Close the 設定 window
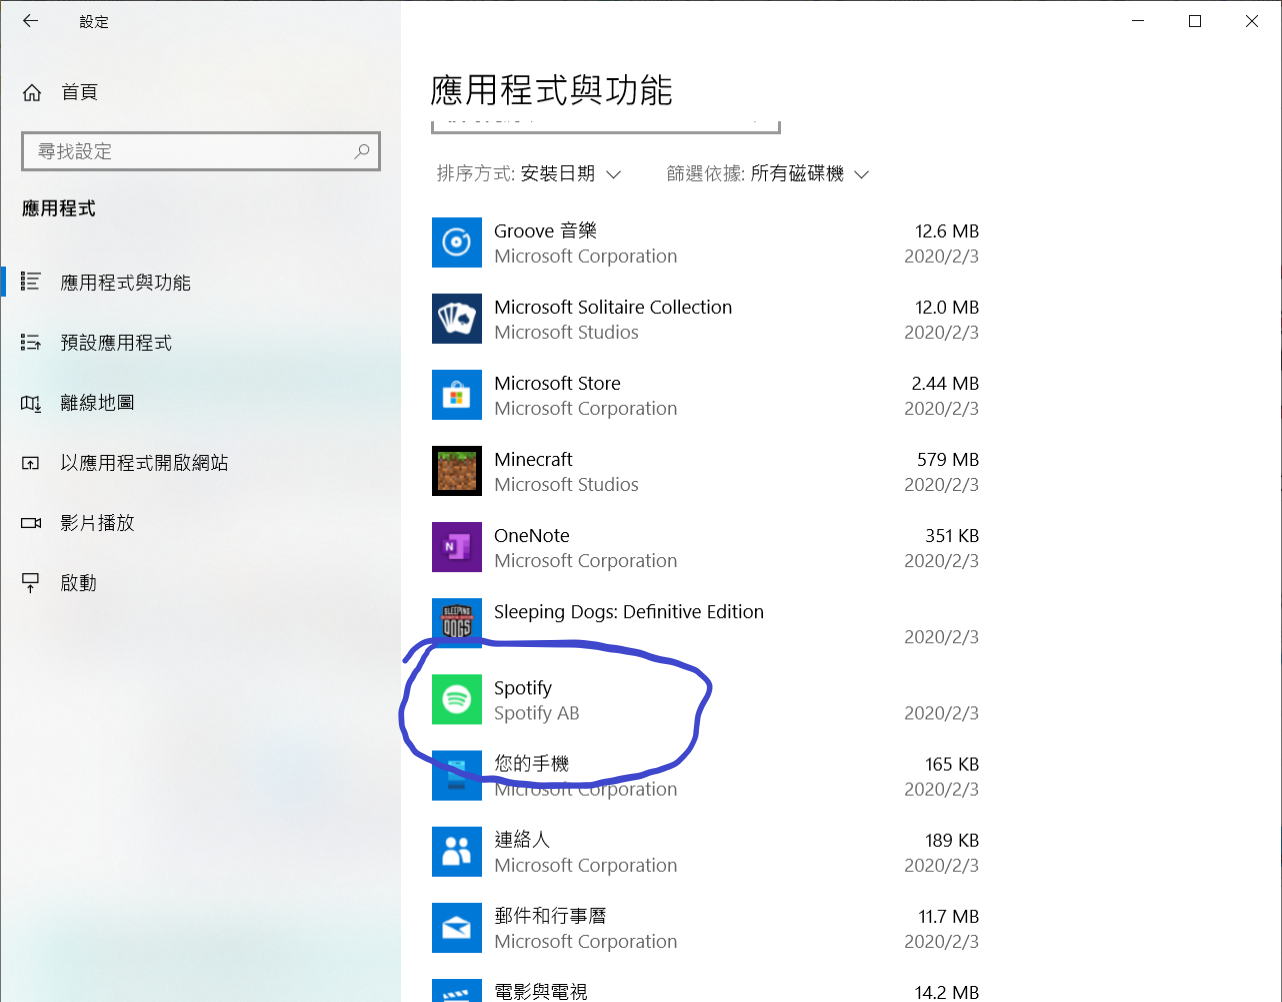1282x1002 pixels. pyautogui.click(x=1252, y=21)
